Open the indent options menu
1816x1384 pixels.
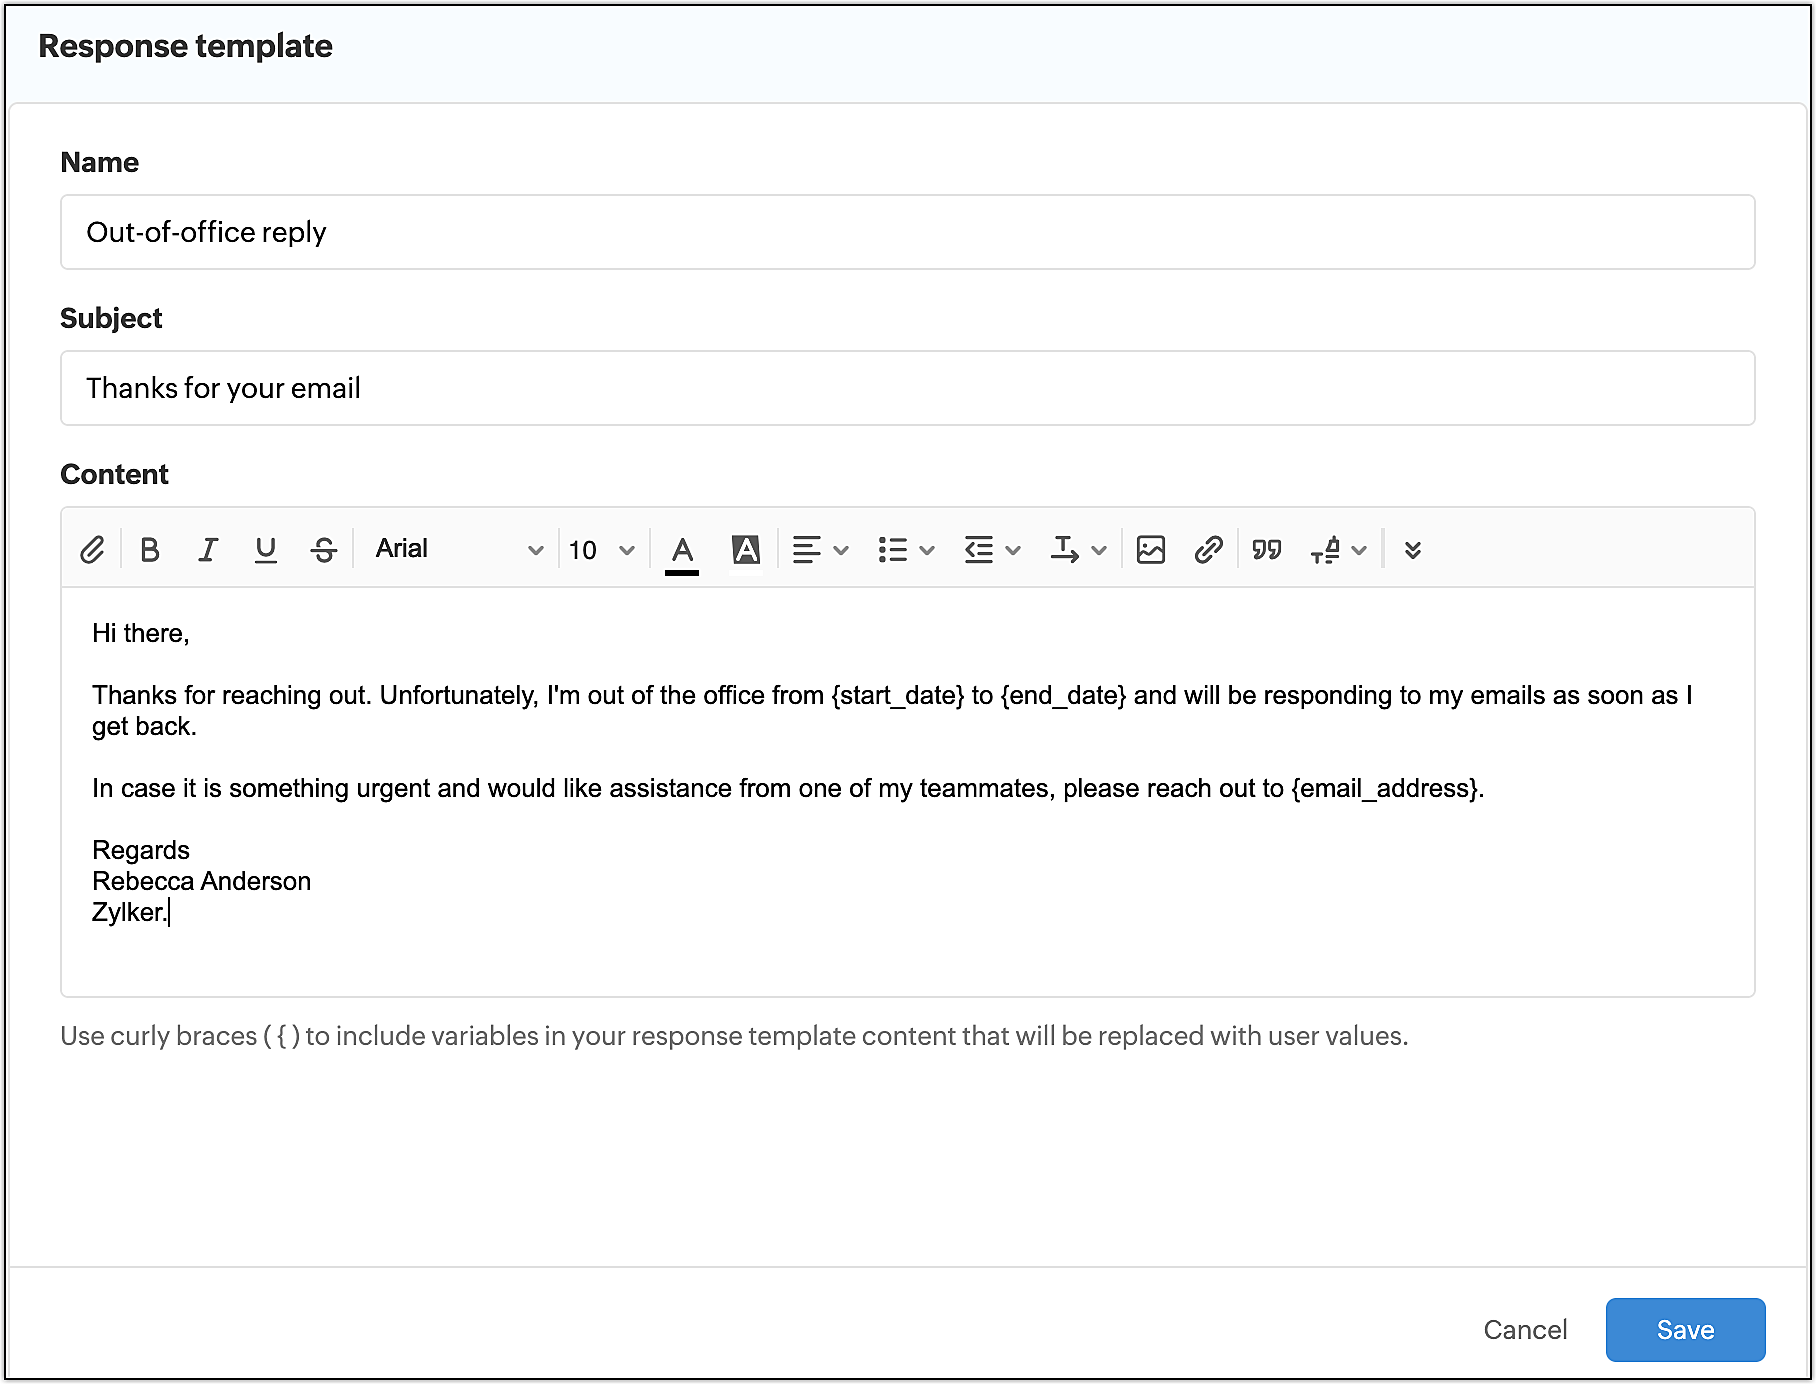pyautogui.click(x=992, y=549)
